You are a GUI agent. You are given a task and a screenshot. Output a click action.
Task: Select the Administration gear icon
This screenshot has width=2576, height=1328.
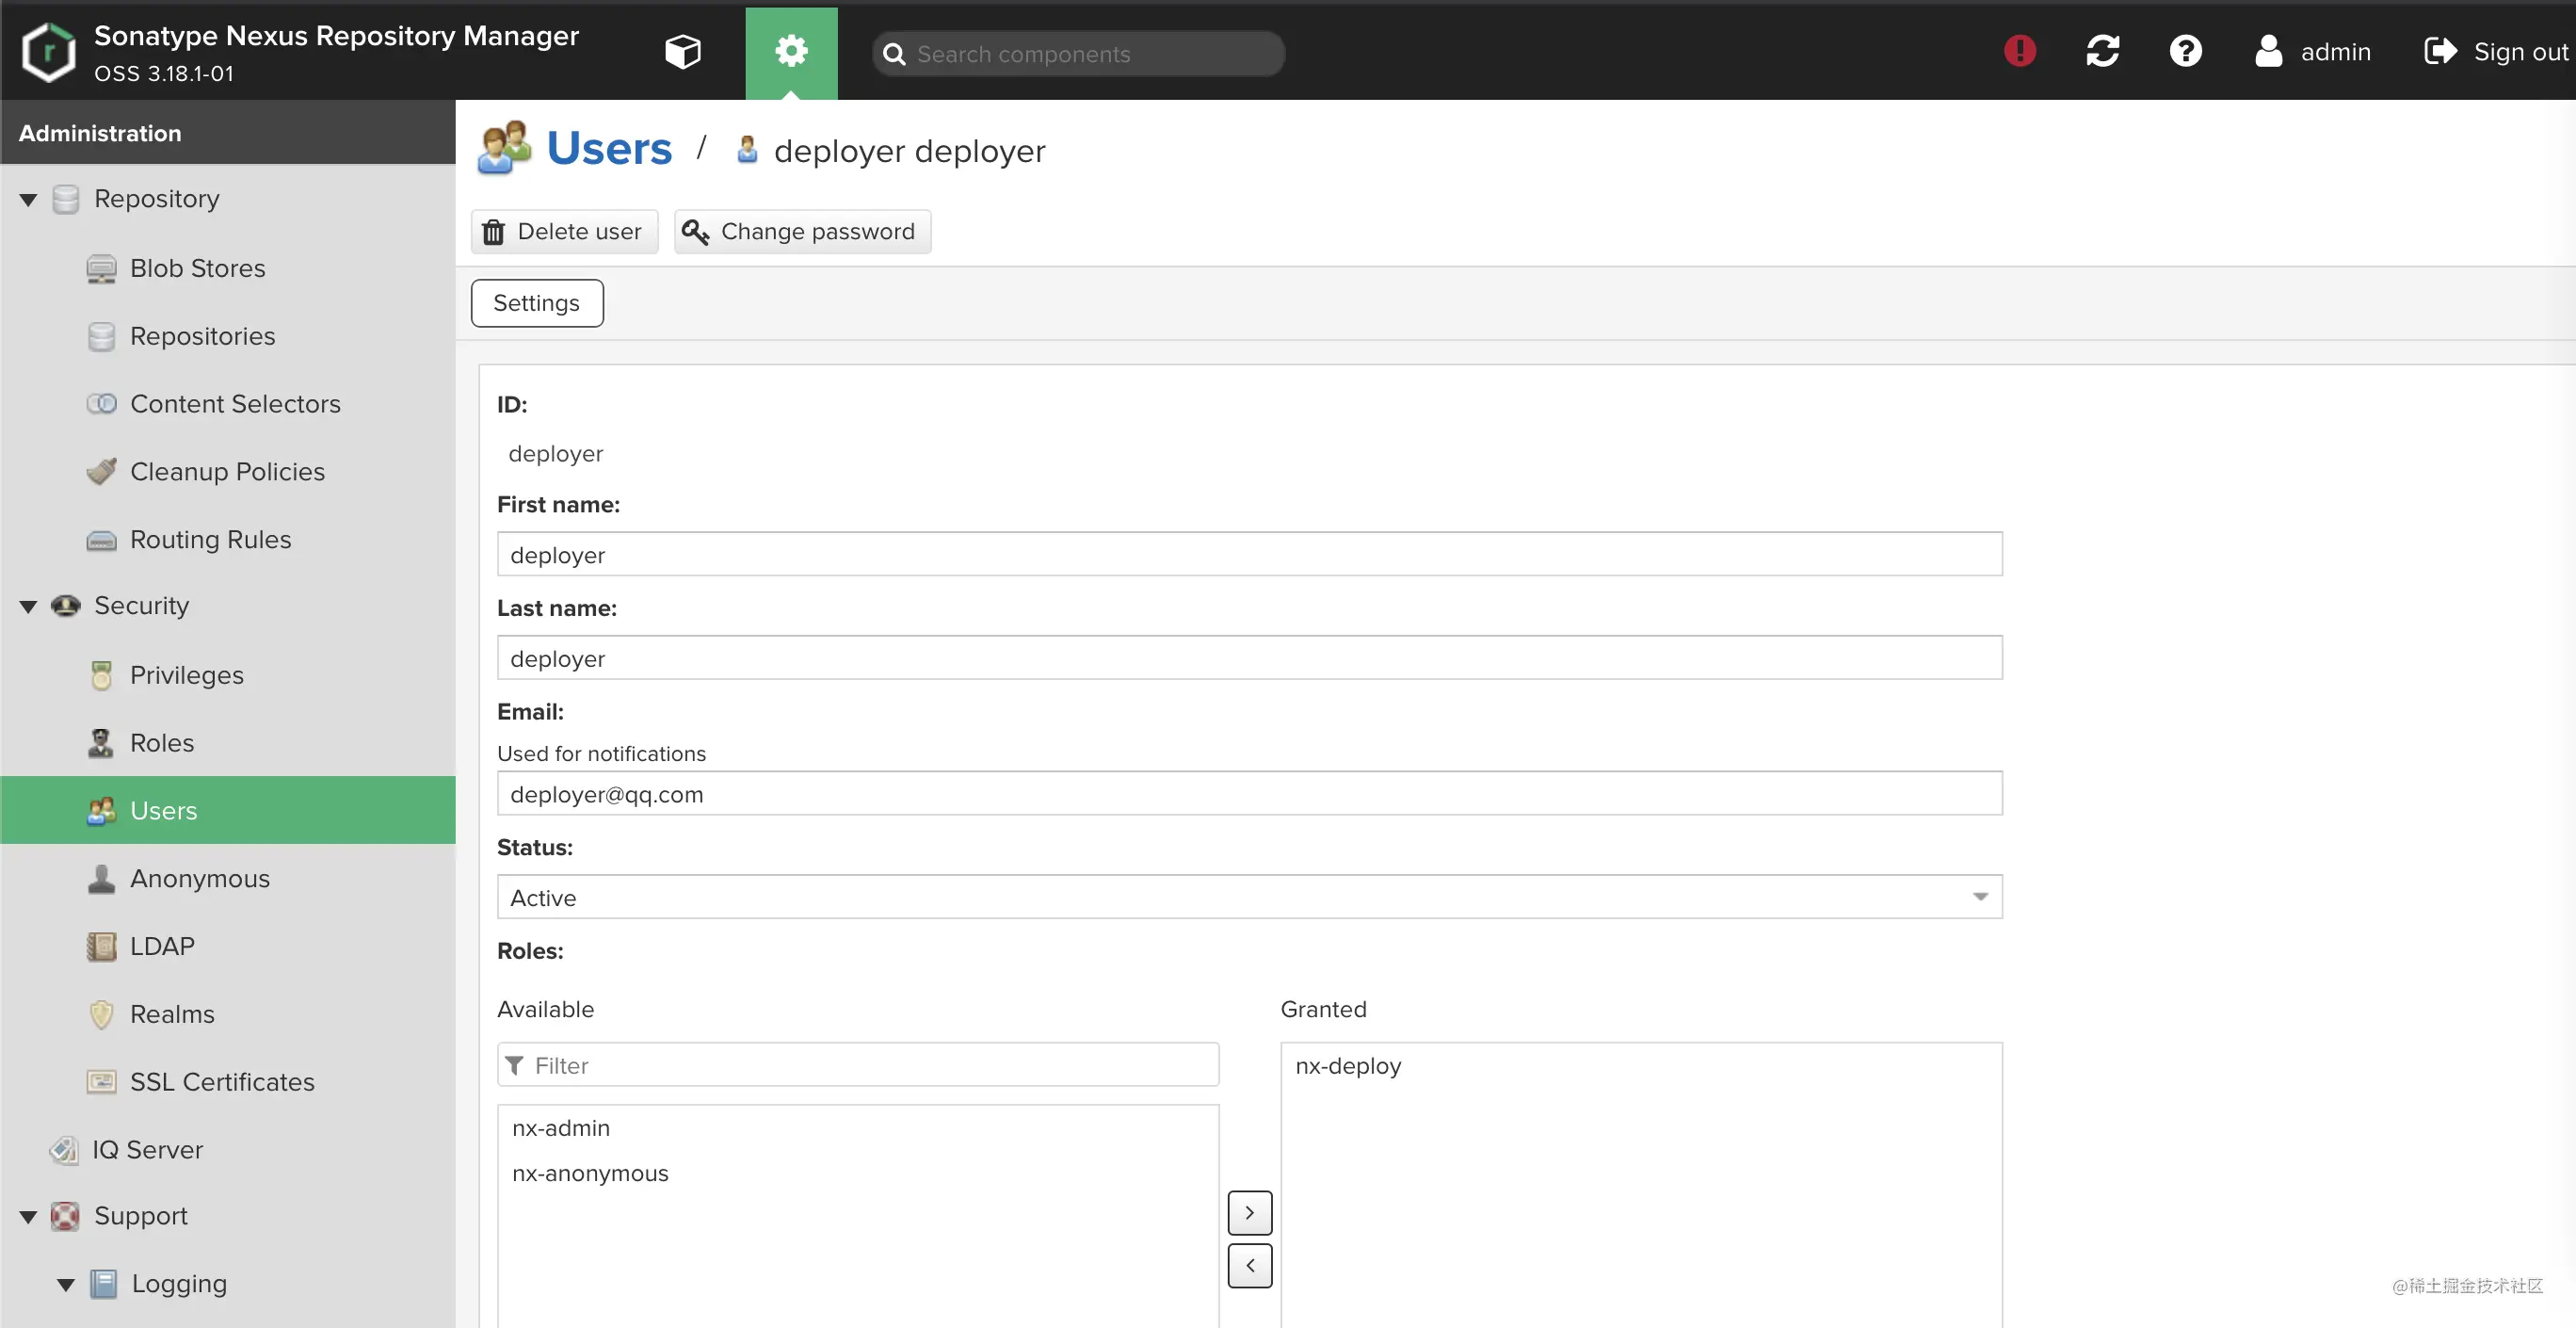[791, 52]
